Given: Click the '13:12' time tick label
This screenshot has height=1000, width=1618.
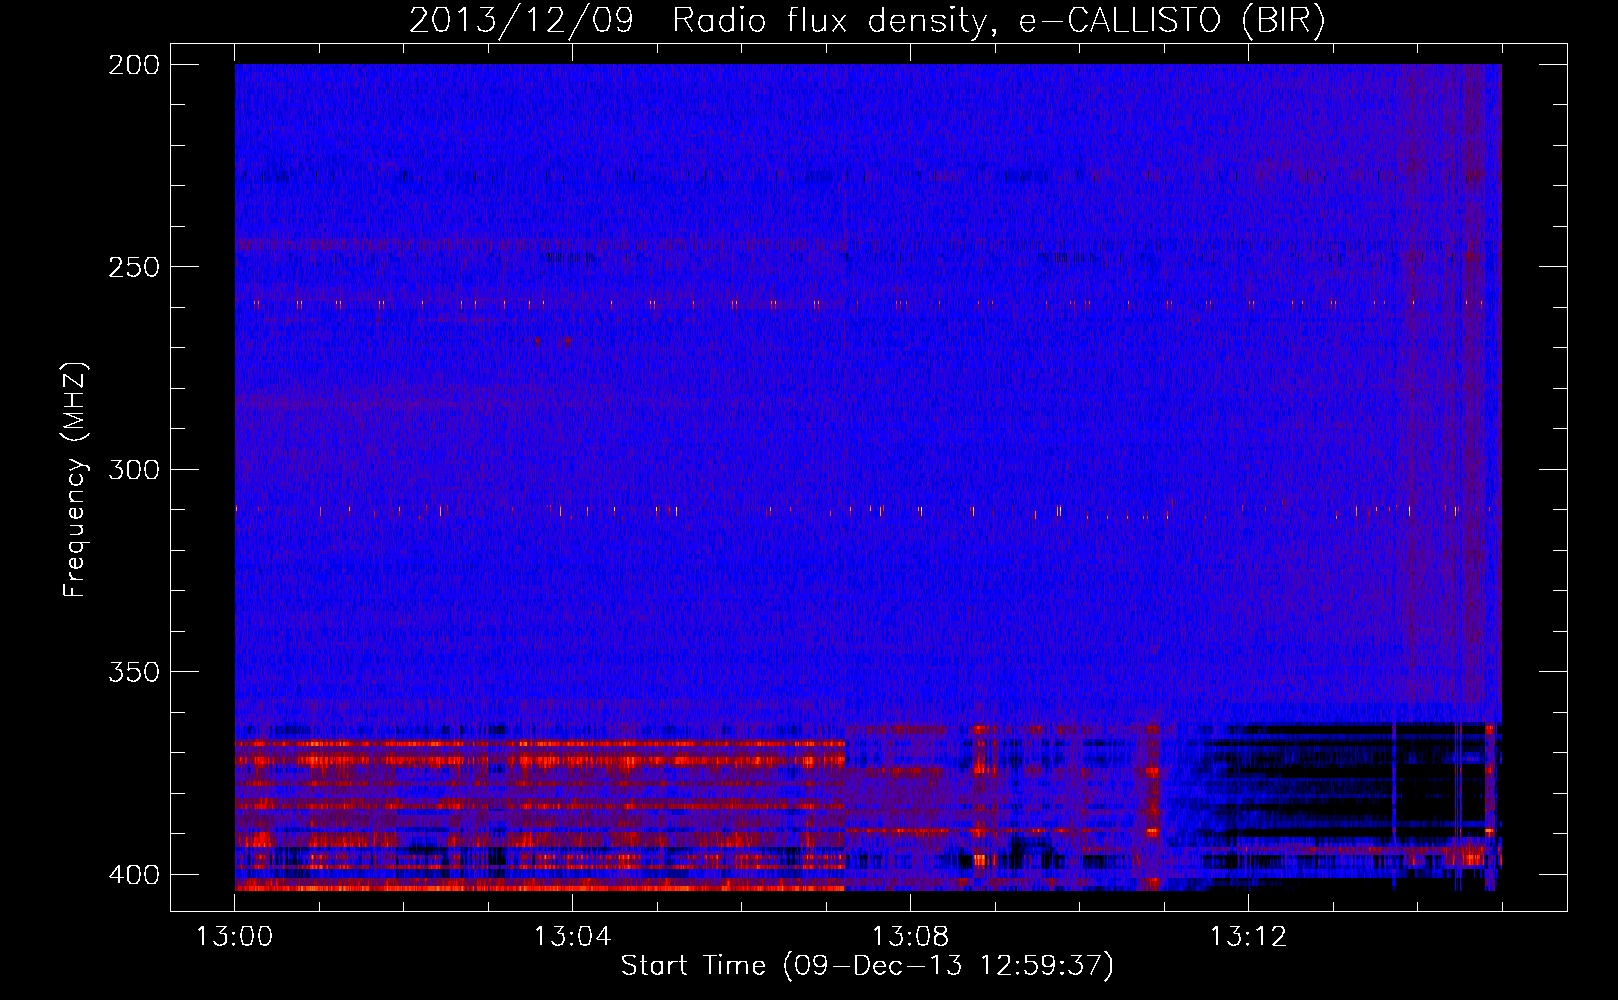Looking at the screenshot, I should click(1248, 937).
